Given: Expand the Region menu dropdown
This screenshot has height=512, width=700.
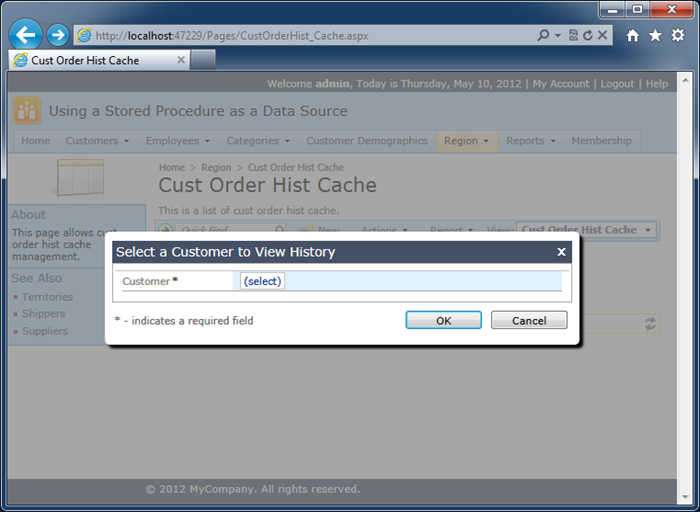Looking at the screenshot, I should click(x=466, y=141).
